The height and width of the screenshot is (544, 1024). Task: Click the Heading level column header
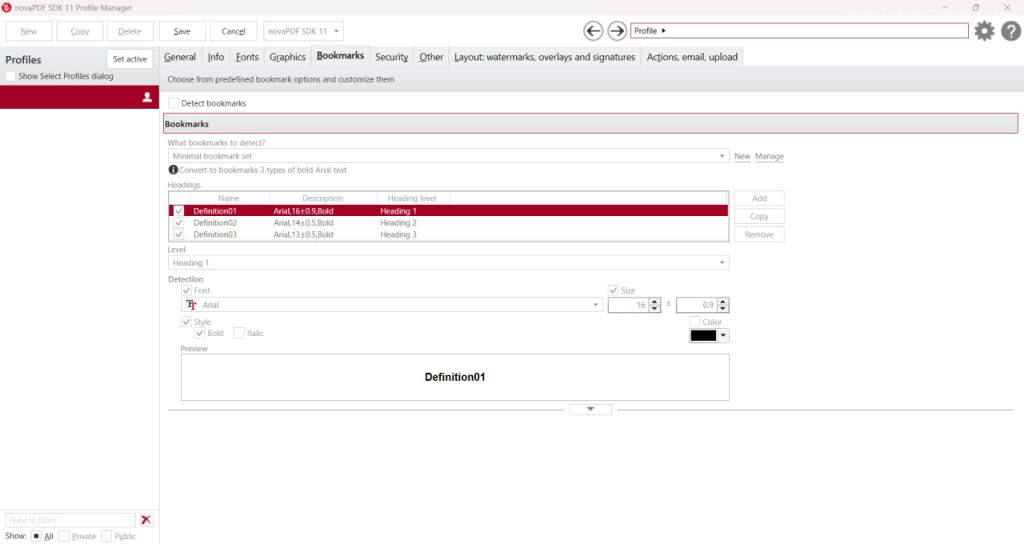pyautogui.click(x=412, y=198)
